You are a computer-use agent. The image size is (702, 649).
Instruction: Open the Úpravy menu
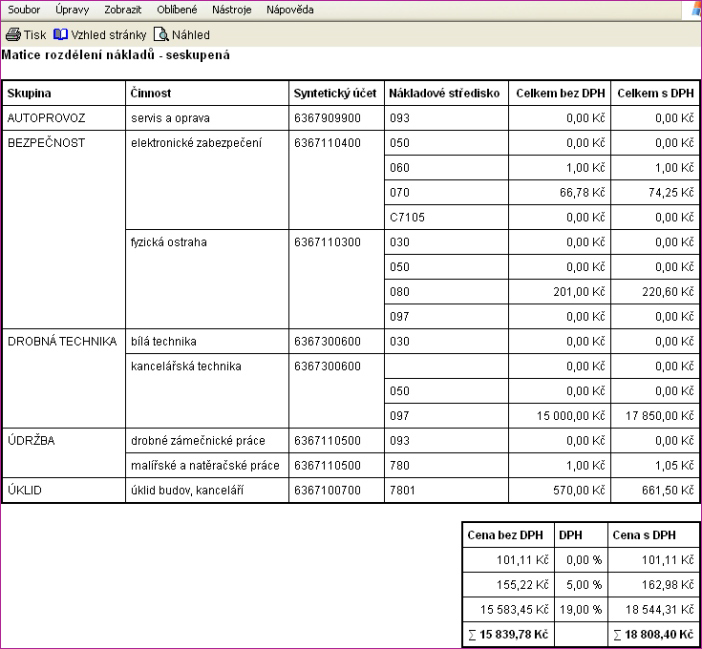coord(72,9)
